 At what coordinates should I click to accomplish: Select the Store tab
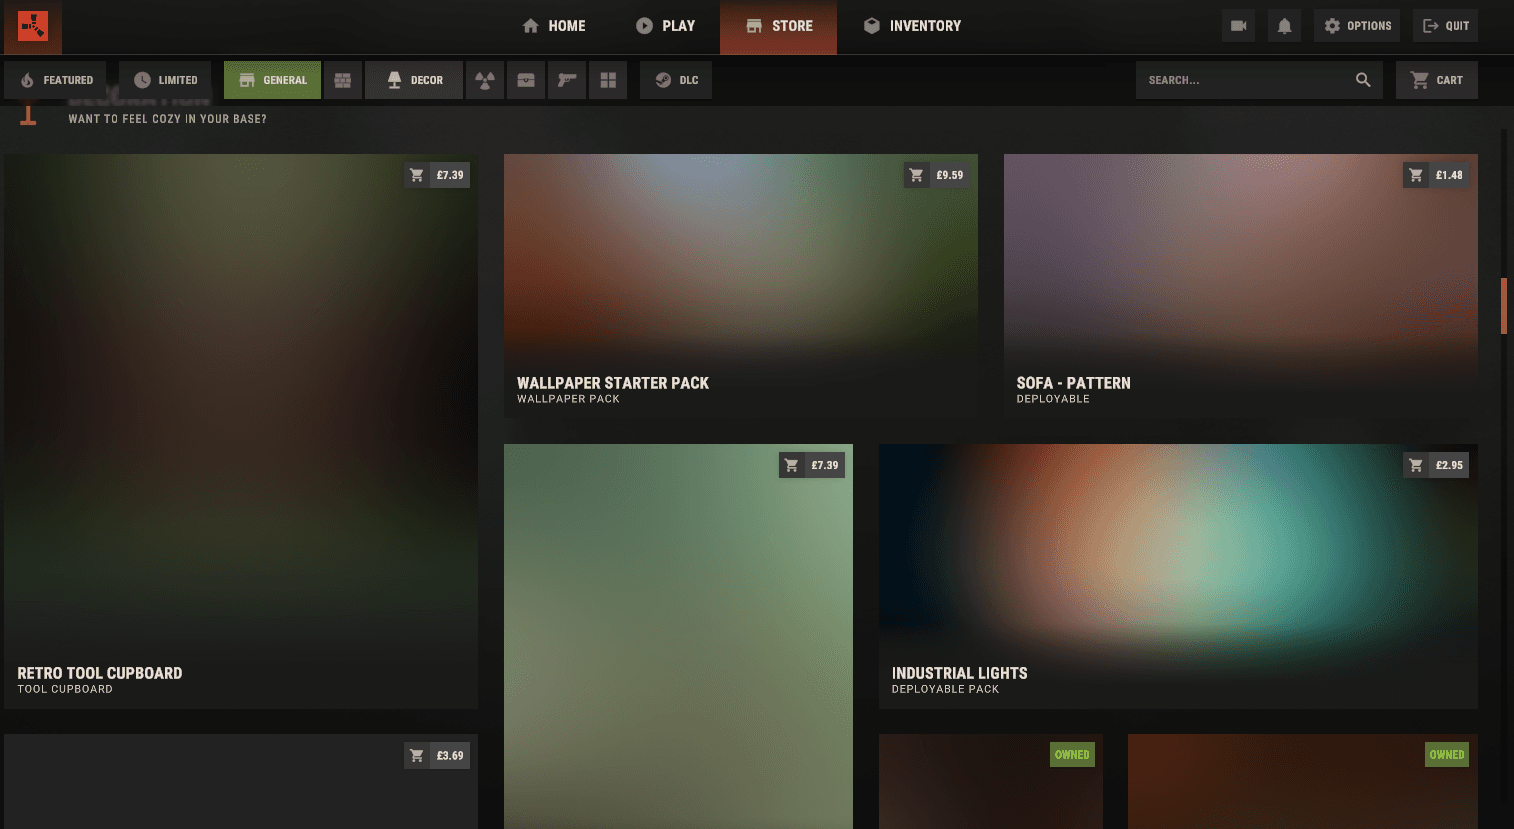click(778, 26)
